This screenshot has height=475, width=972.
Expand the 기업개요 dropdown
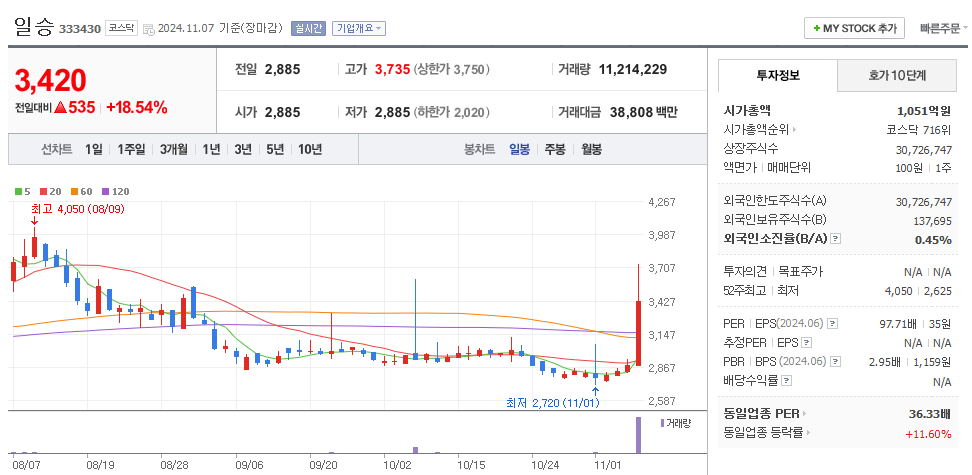pos(359,29)
